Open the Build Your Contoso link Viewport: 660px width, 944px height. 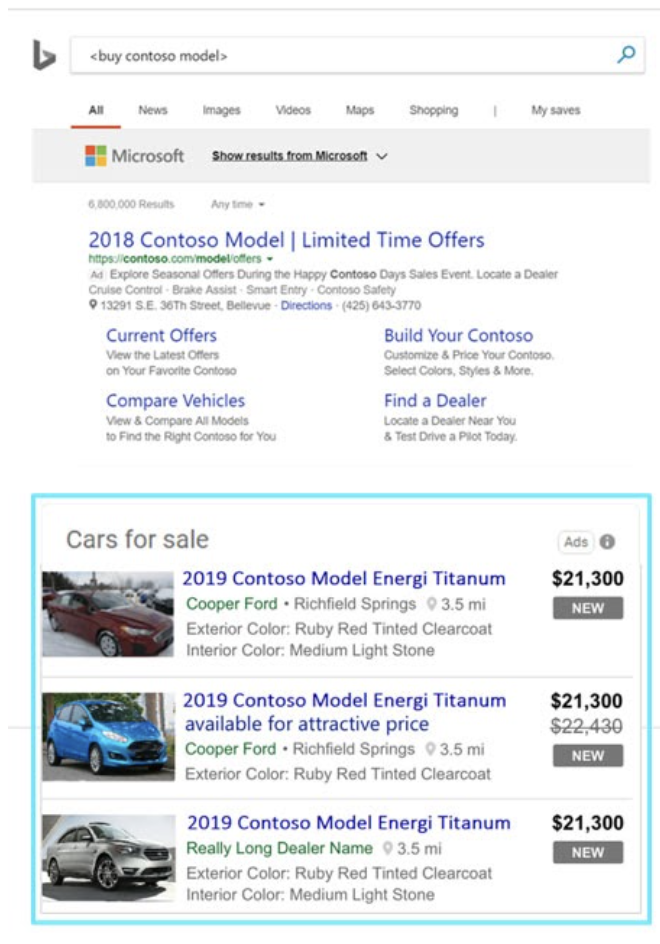(458, 335)
